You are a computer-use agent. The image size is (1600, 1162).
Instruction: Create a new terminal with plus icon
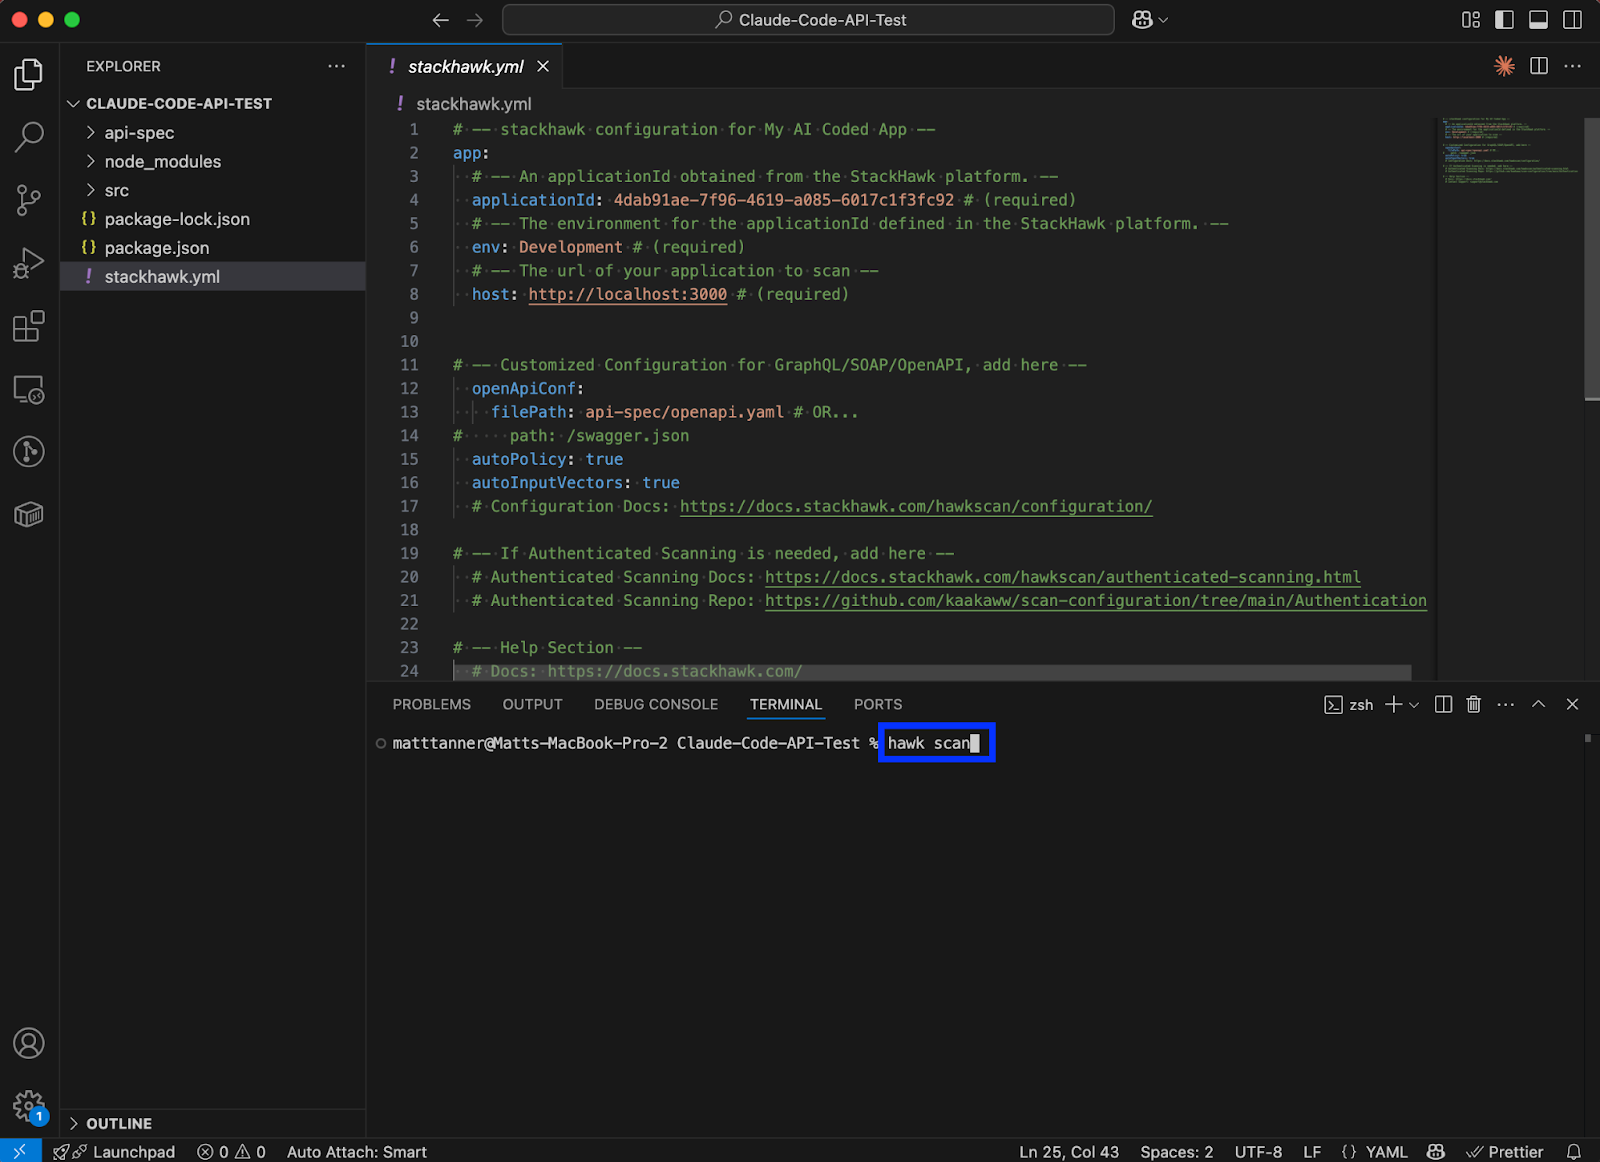tap(1393, 705)
